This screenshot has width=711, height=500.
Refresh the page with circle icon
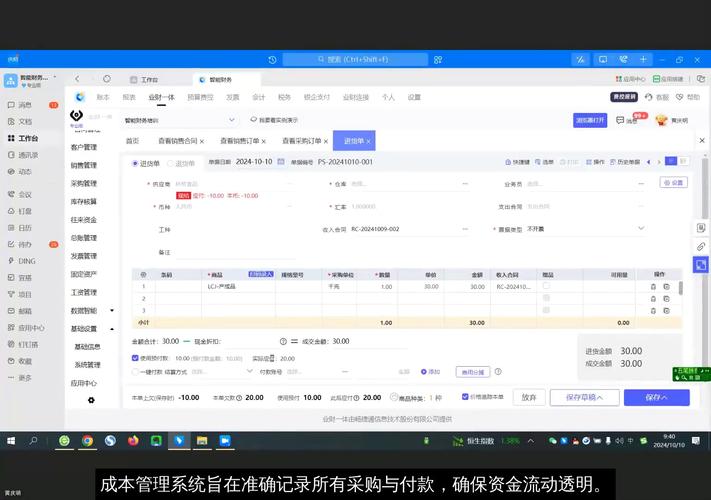[x=107, y=79]
